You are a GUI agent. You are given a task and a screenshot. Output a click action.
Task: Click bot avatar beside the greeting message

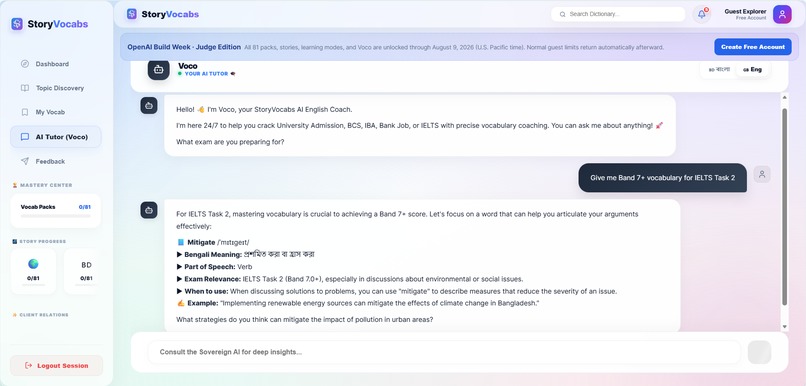pos(149,105)
